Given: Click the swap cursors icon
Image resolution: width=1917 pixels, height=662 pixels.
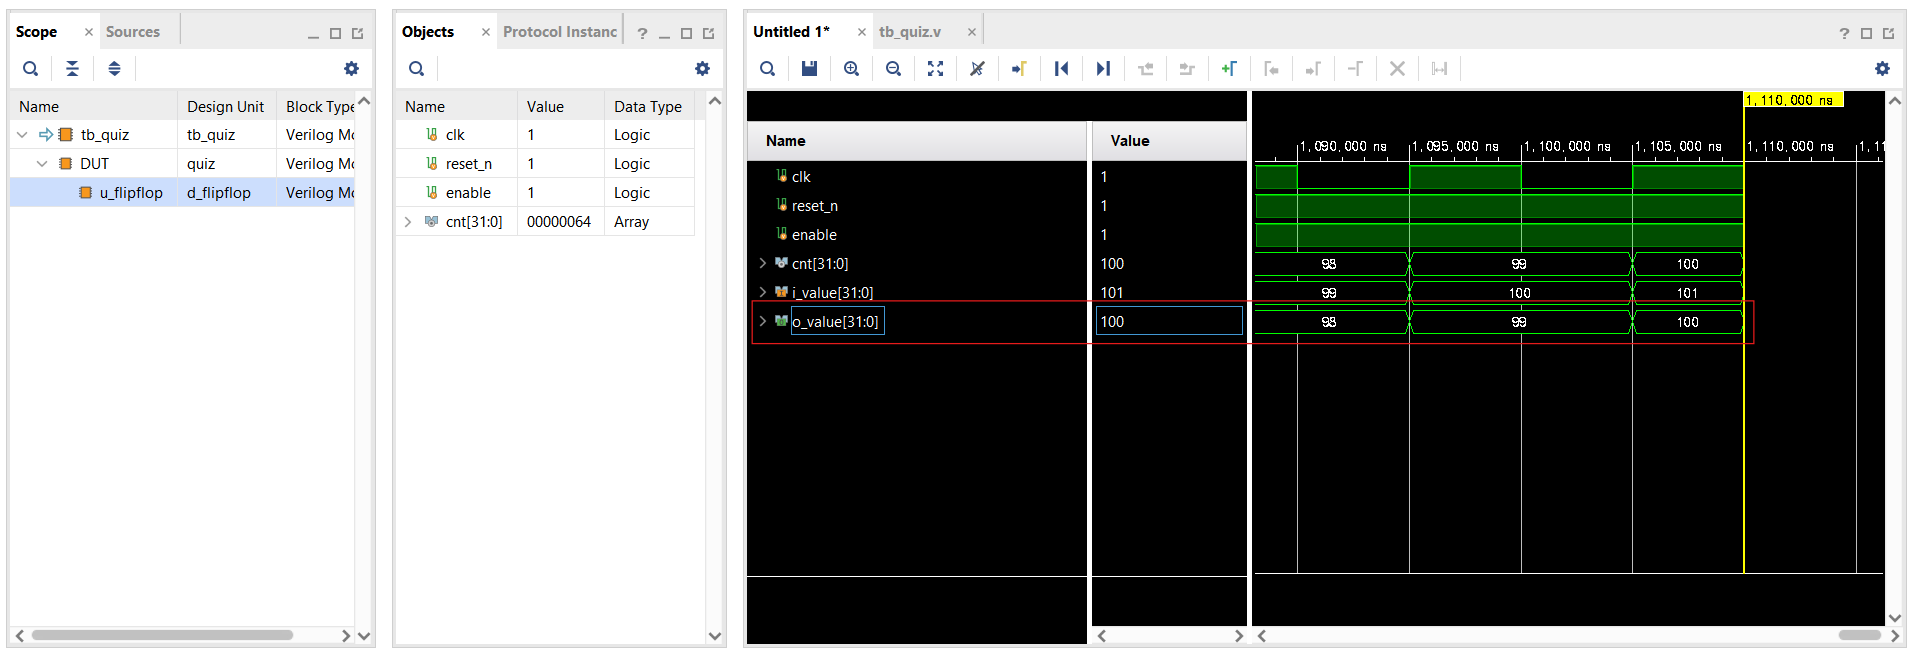Looking at the screenshot, I should (x=1355, y=69).
